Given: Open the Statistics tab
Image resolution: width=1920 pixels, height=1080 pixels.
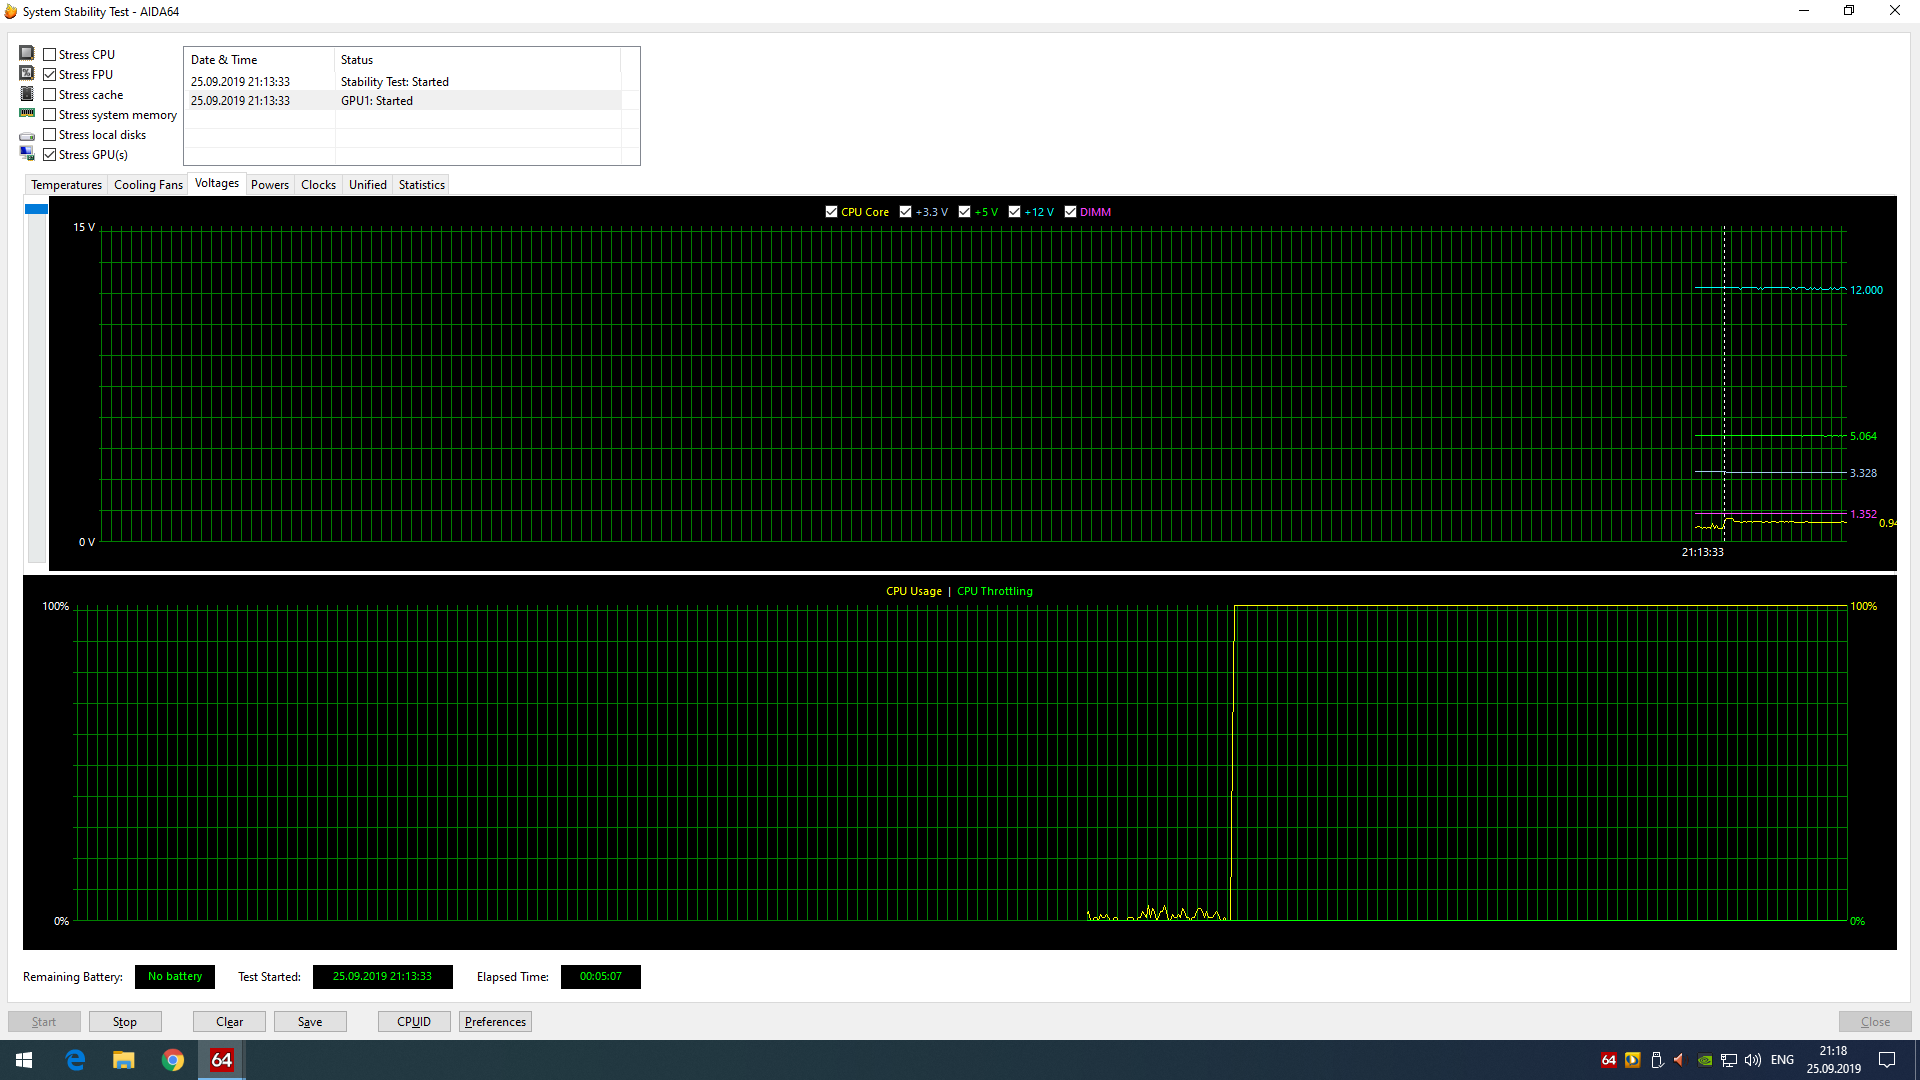Looking at the screenshot, I should point(421,185).
